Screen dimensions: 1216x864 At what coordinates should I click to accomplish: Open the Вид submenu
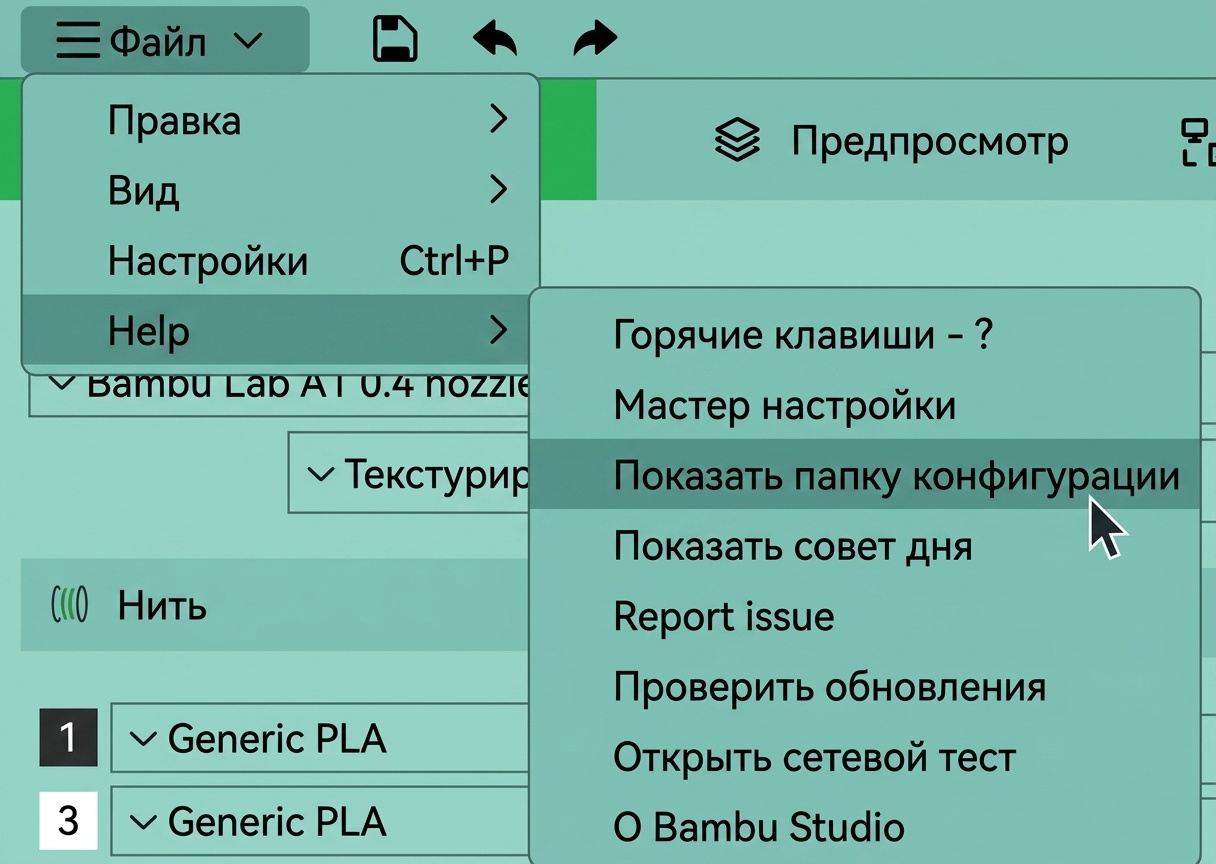tap(280, 190)
